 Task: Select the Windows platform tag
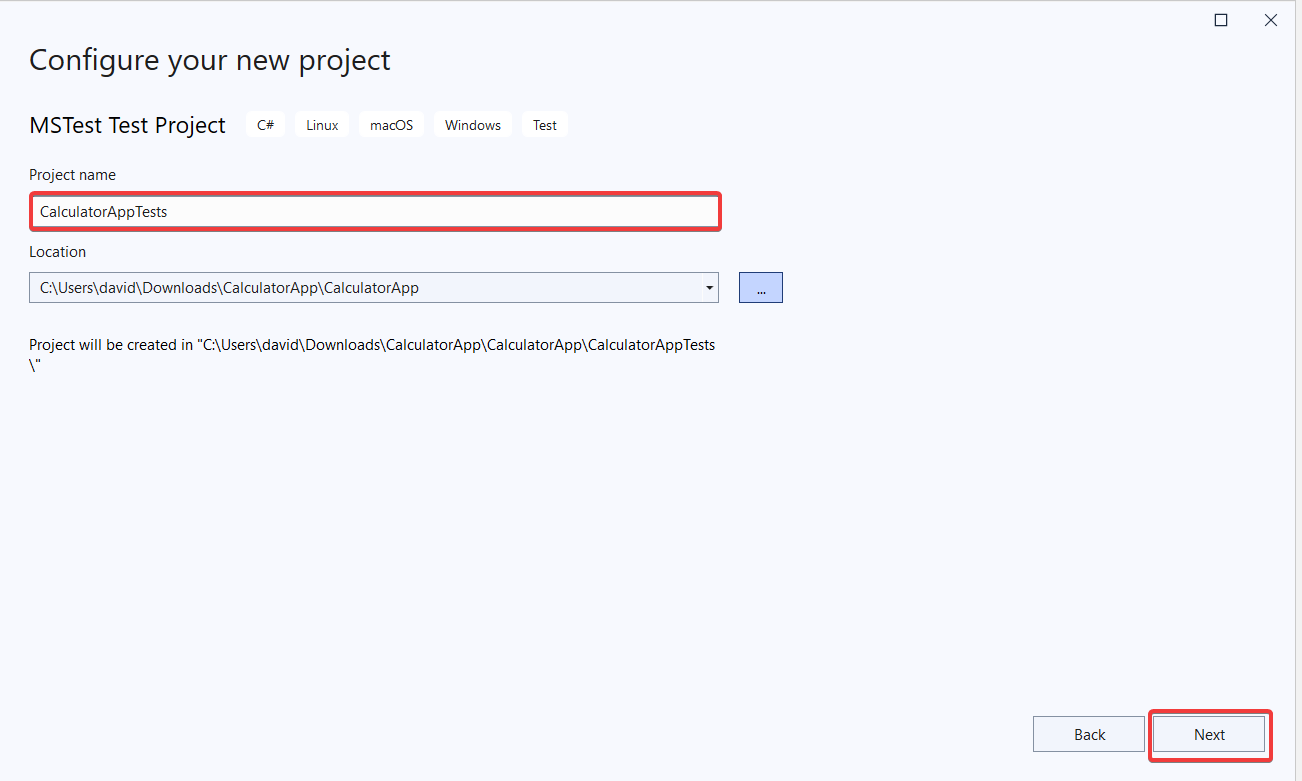472,124
